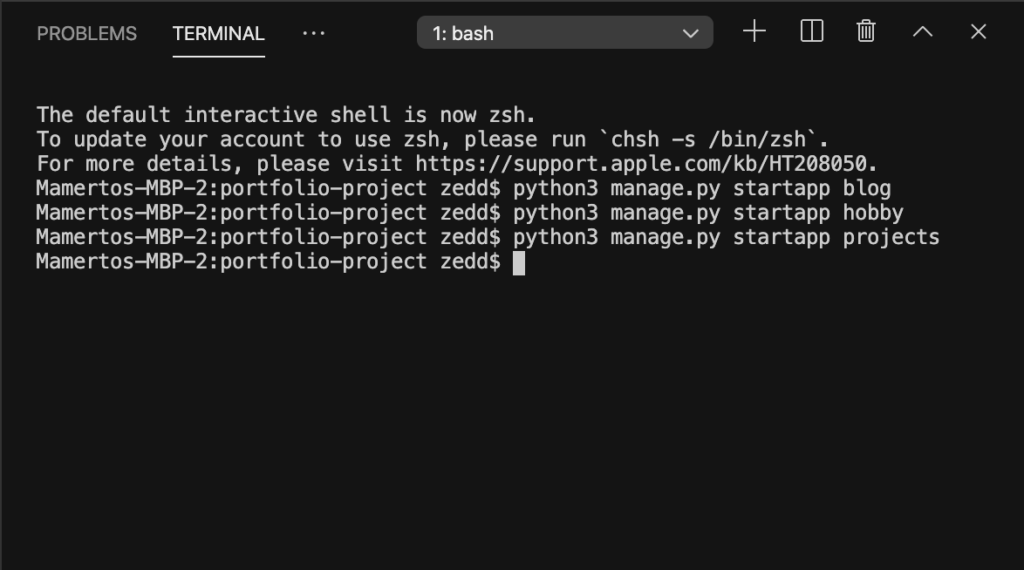Kill terminal using trash can icon
Screen dimensions: 1024x570
point(866,31)
